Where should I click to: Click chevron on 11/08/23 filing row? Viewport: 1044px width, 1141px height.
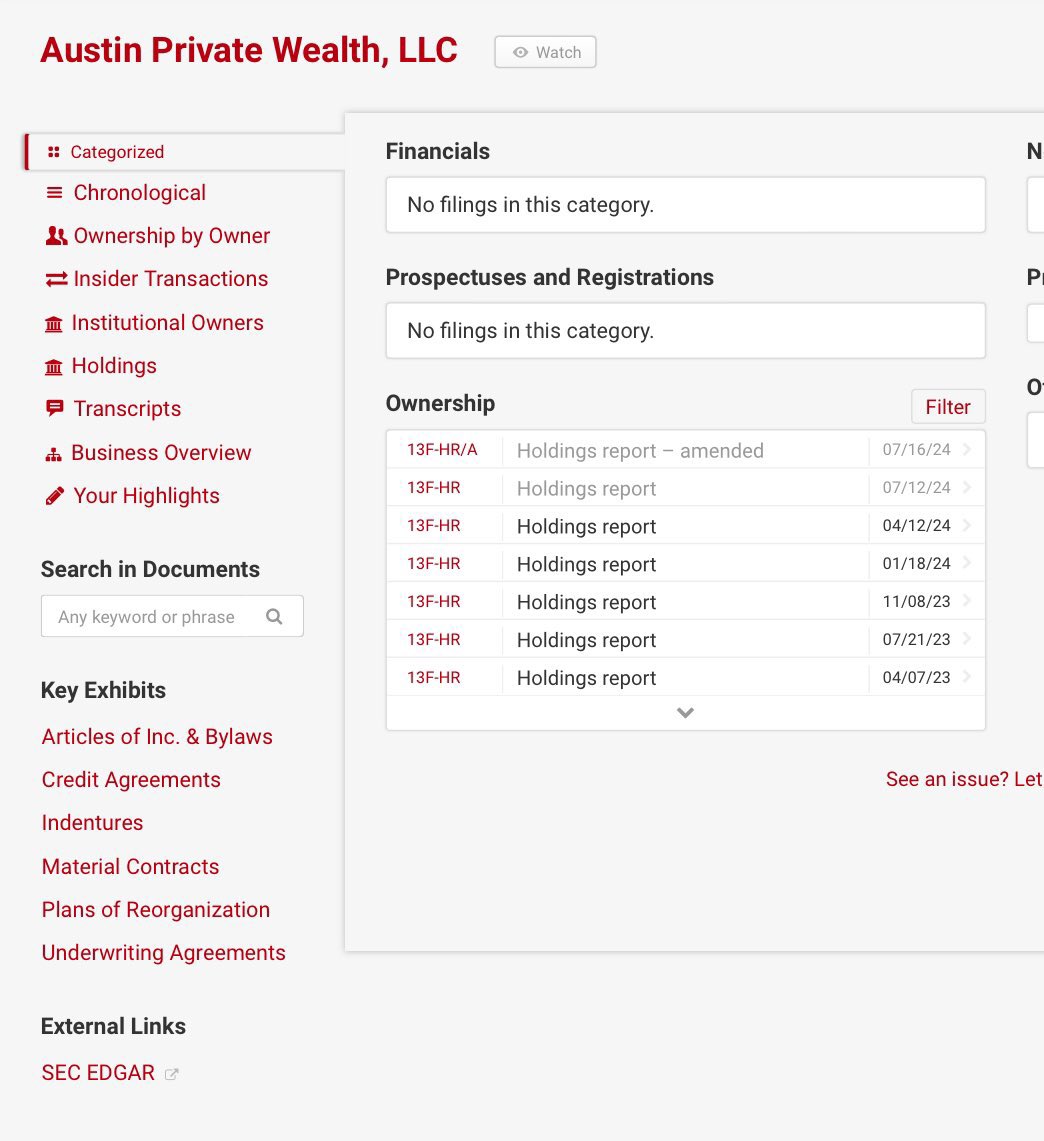[967, 601]
